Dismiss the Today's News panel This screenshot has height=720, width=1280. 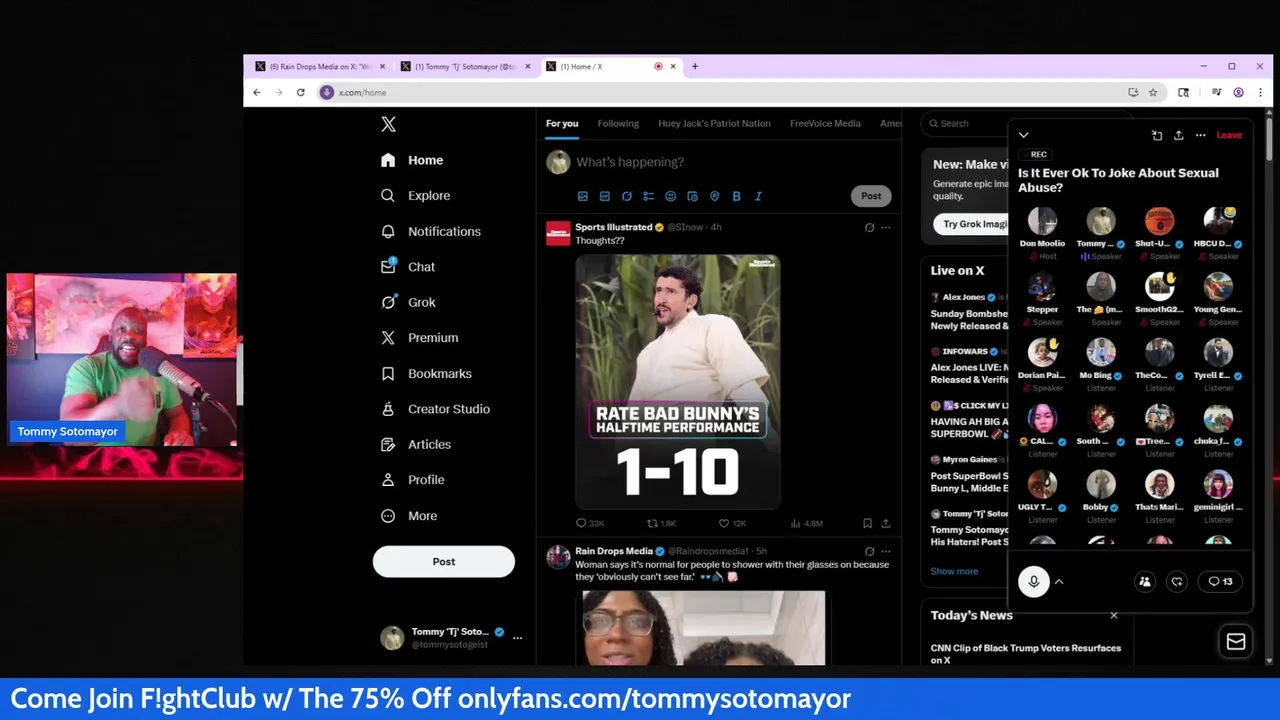coord(1113,615)
